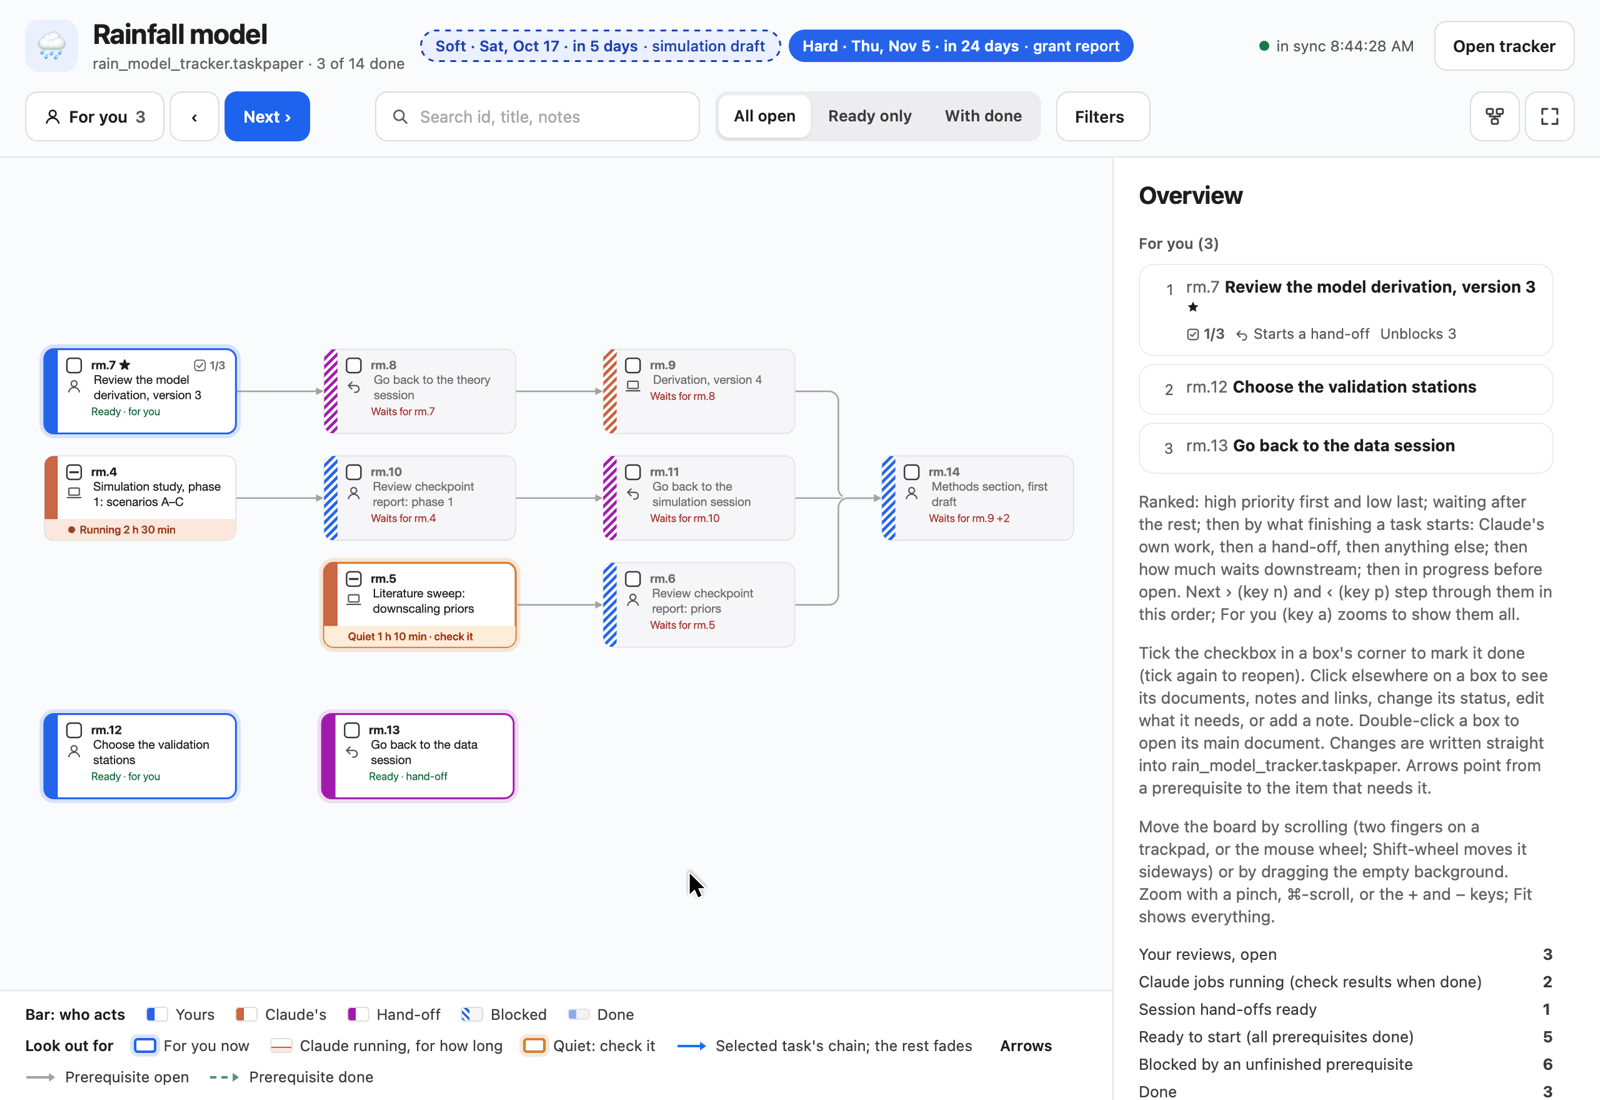
Task: Click the person icon on rm.7 card
Action: [x=74, y=387]
